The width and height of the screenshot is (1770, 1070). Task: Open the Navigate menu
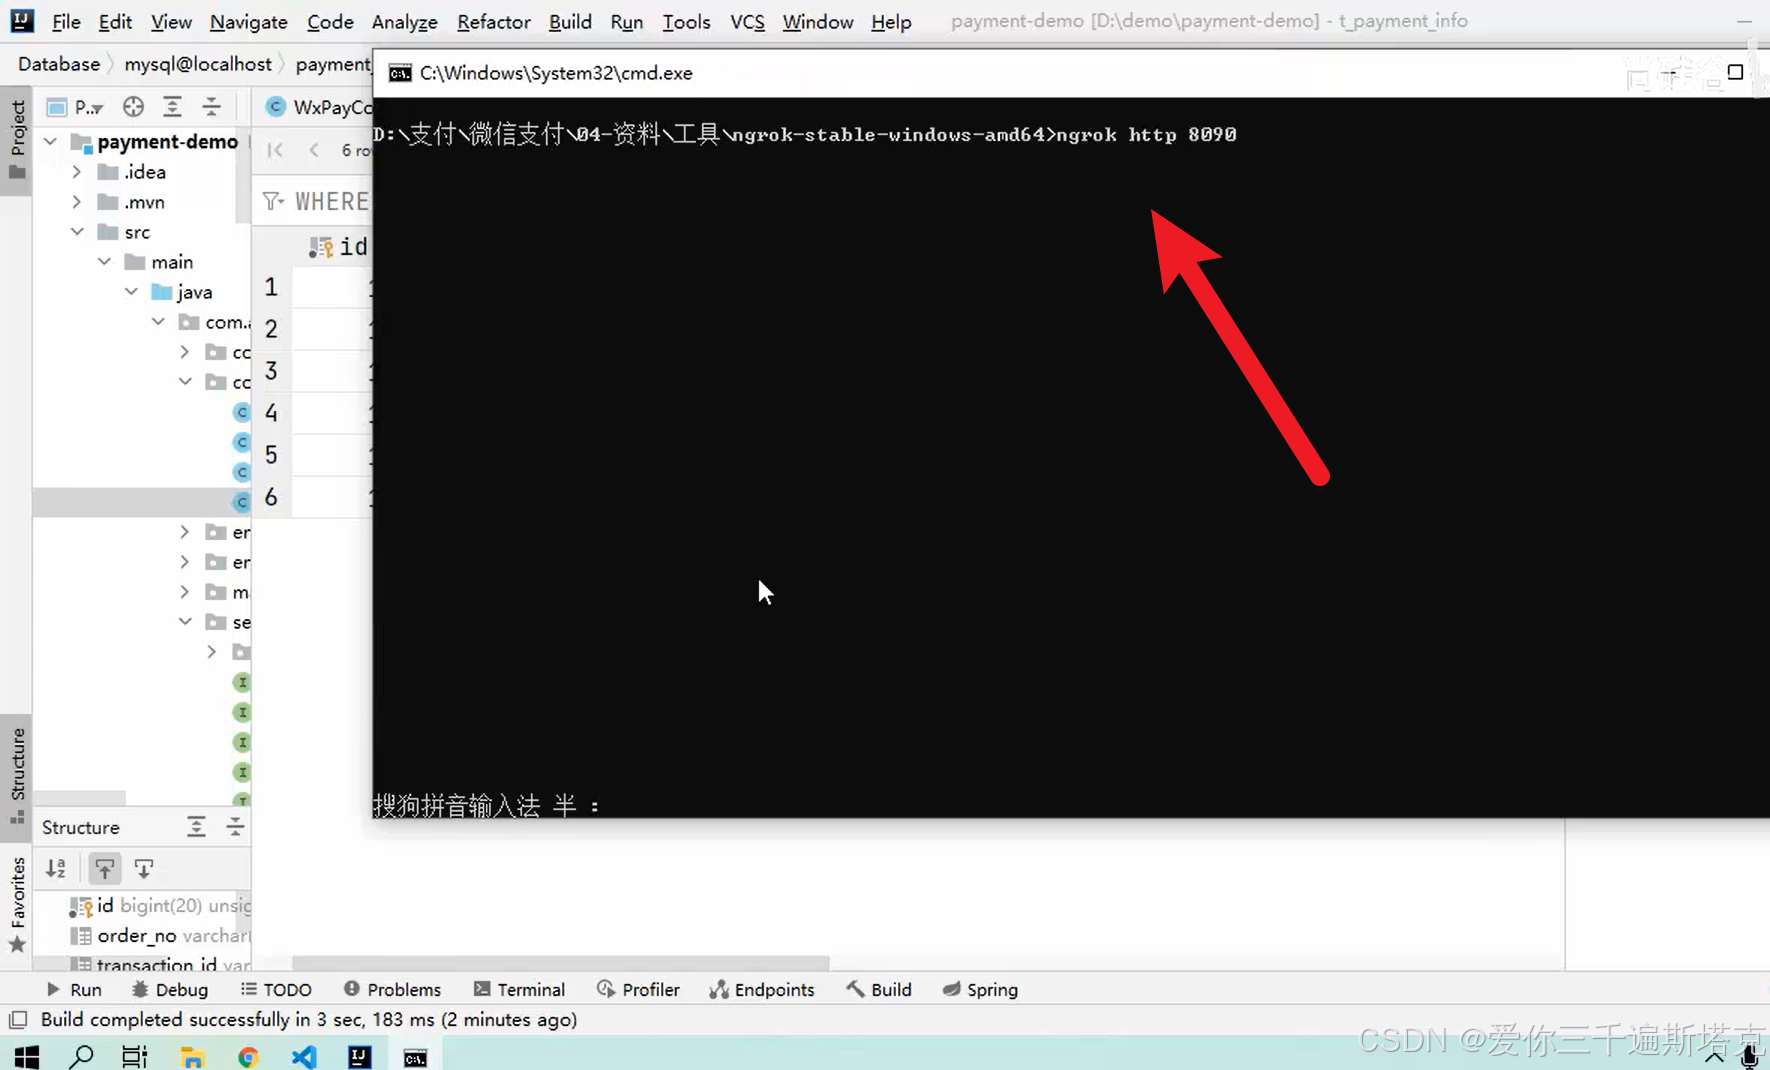click(248, 21)
